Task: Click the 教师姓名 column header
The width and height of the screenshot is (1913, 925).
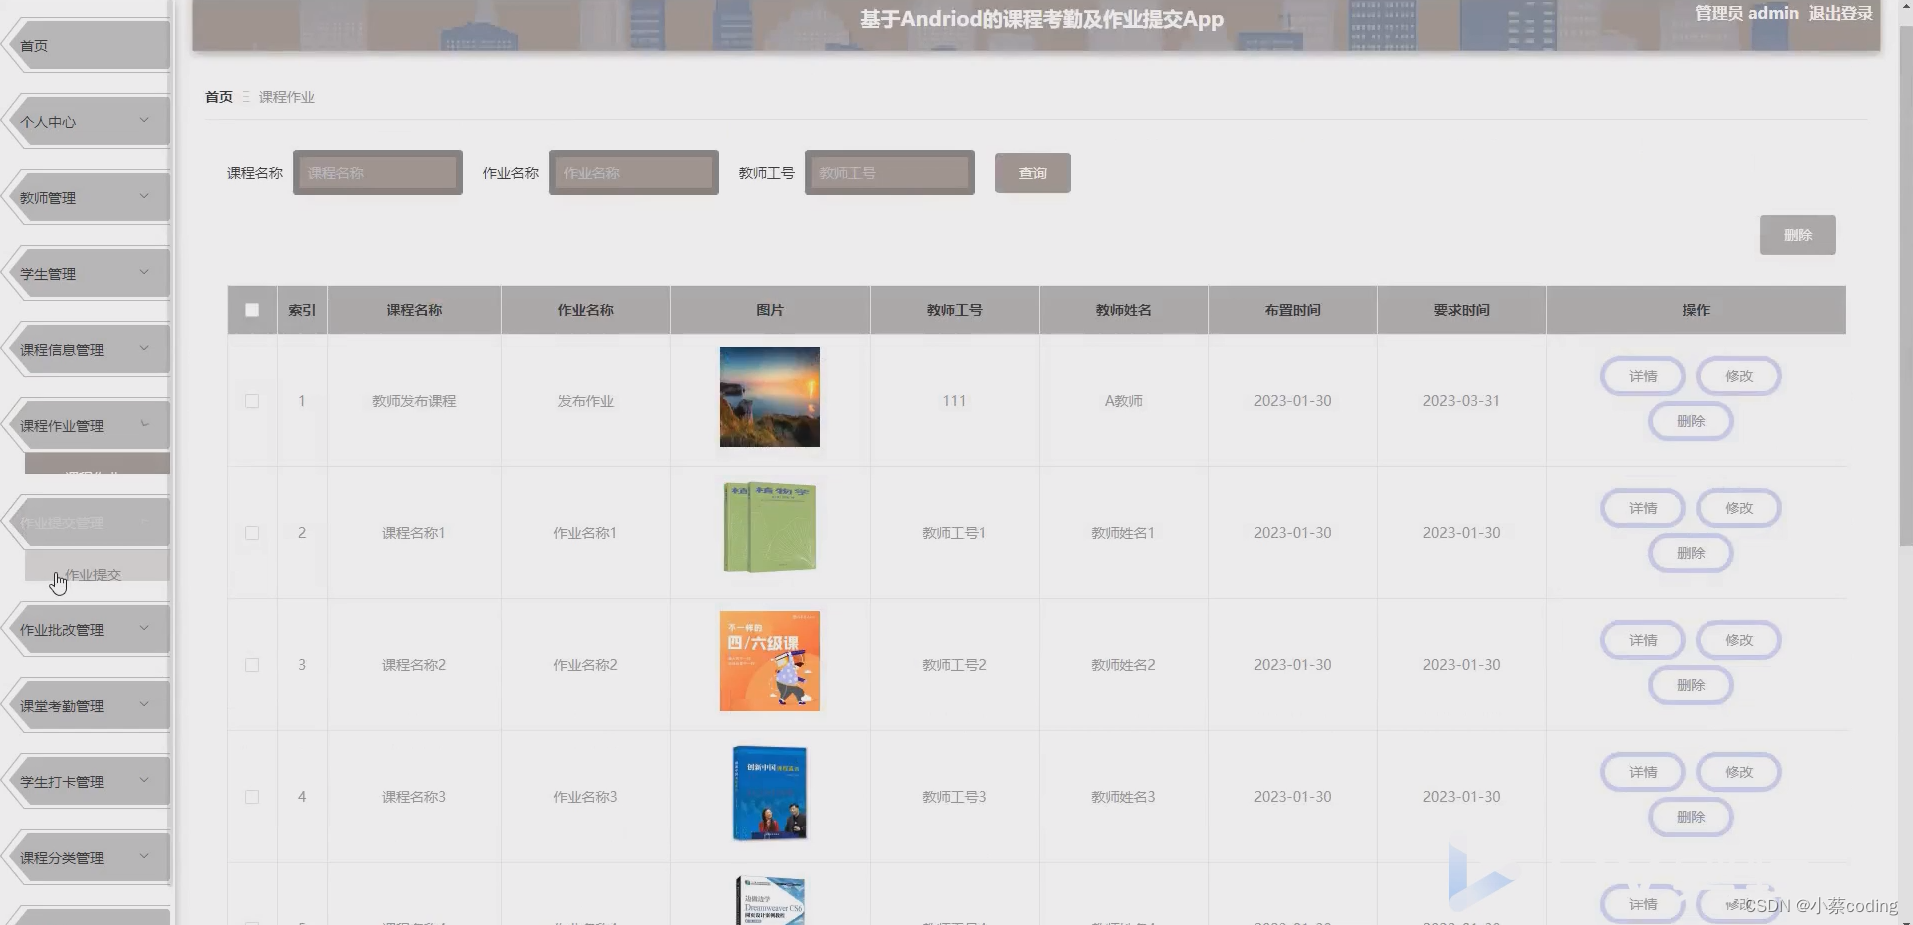Action: pyautogui.click(x=1123, y=310)
